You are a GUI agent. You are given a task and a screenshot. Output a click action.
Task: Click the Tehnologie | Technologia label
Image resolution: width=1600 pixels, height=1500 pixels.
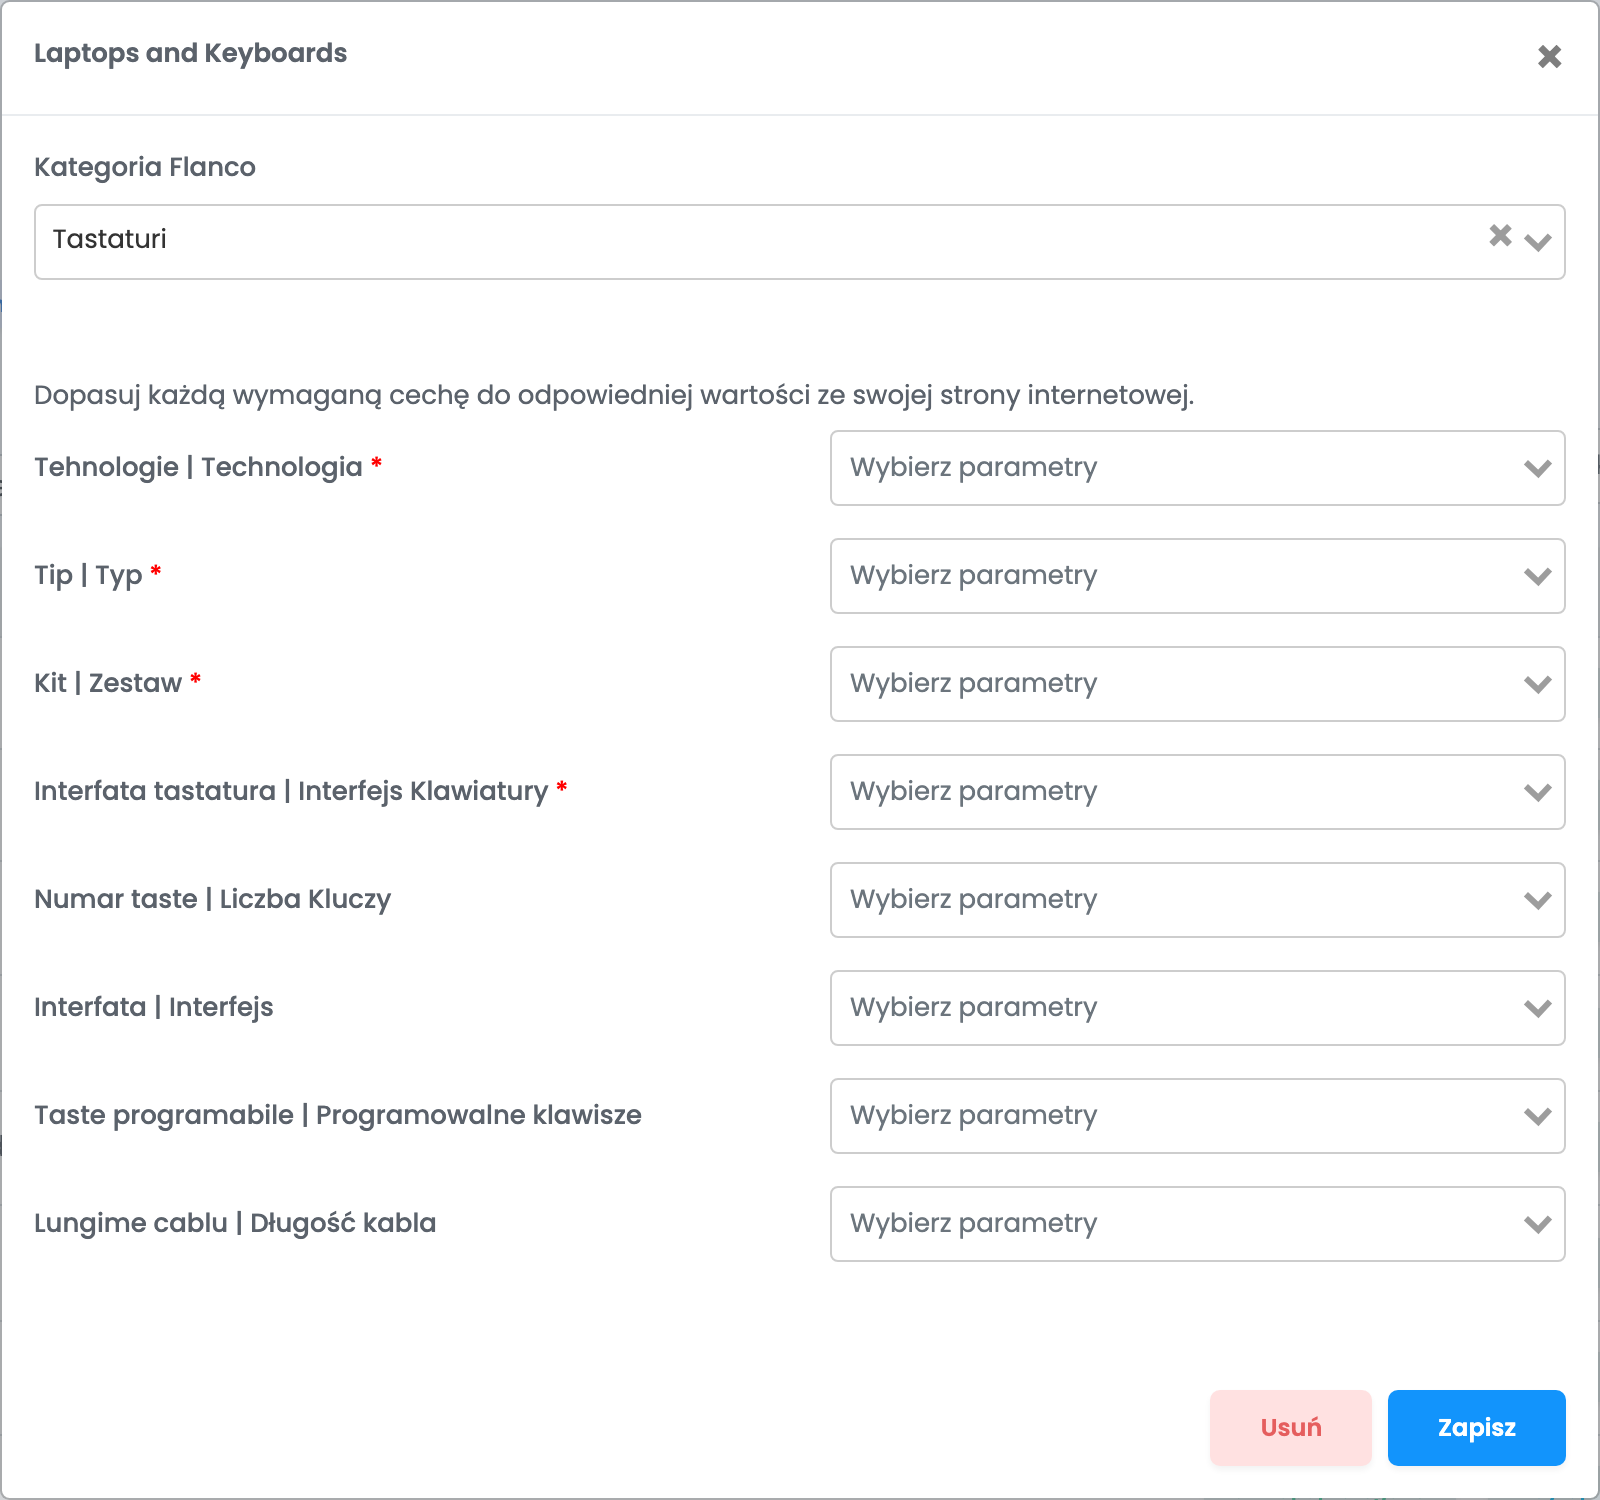(x=198, y=467)
